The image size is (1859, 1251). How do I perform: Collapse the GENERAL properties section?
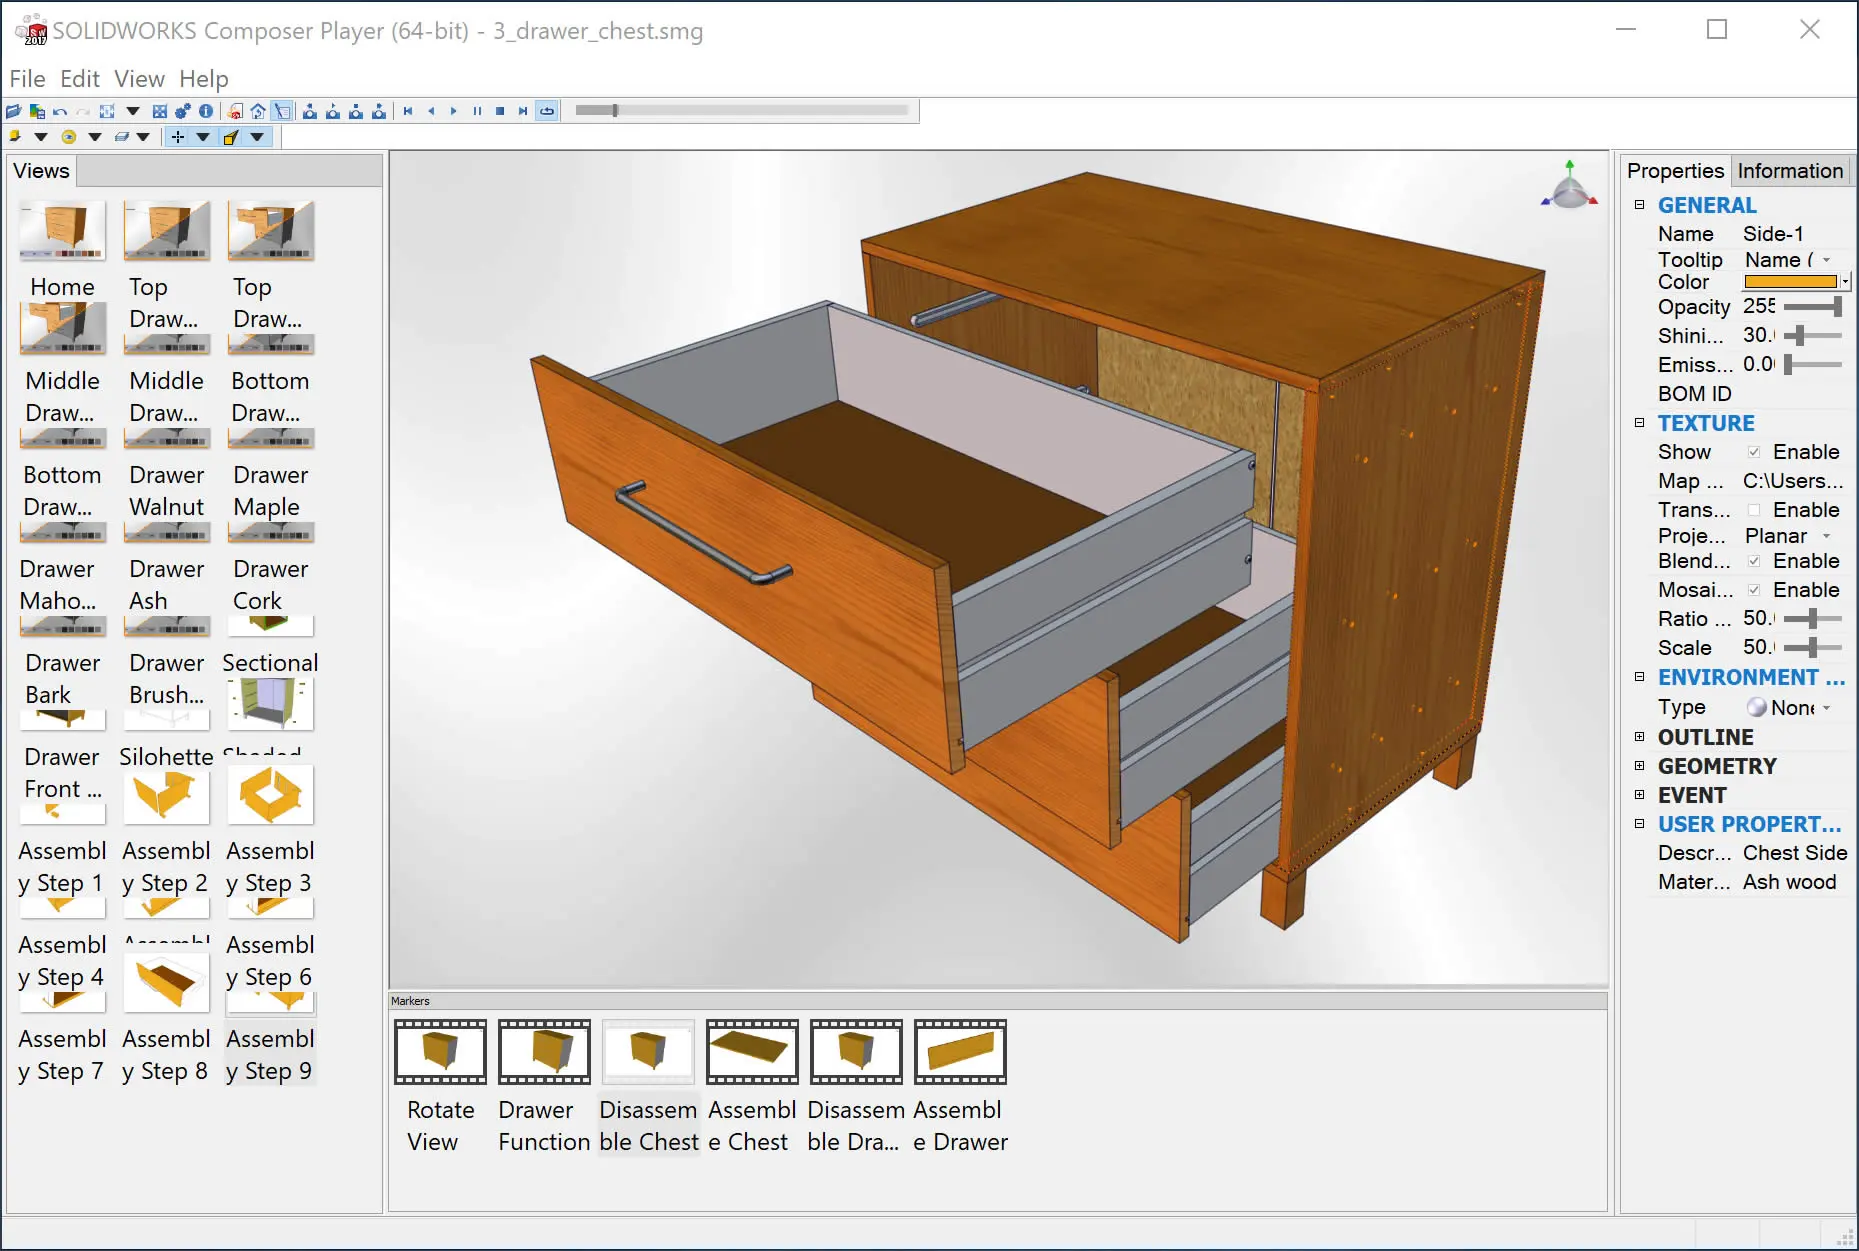tap(1639, 205)
